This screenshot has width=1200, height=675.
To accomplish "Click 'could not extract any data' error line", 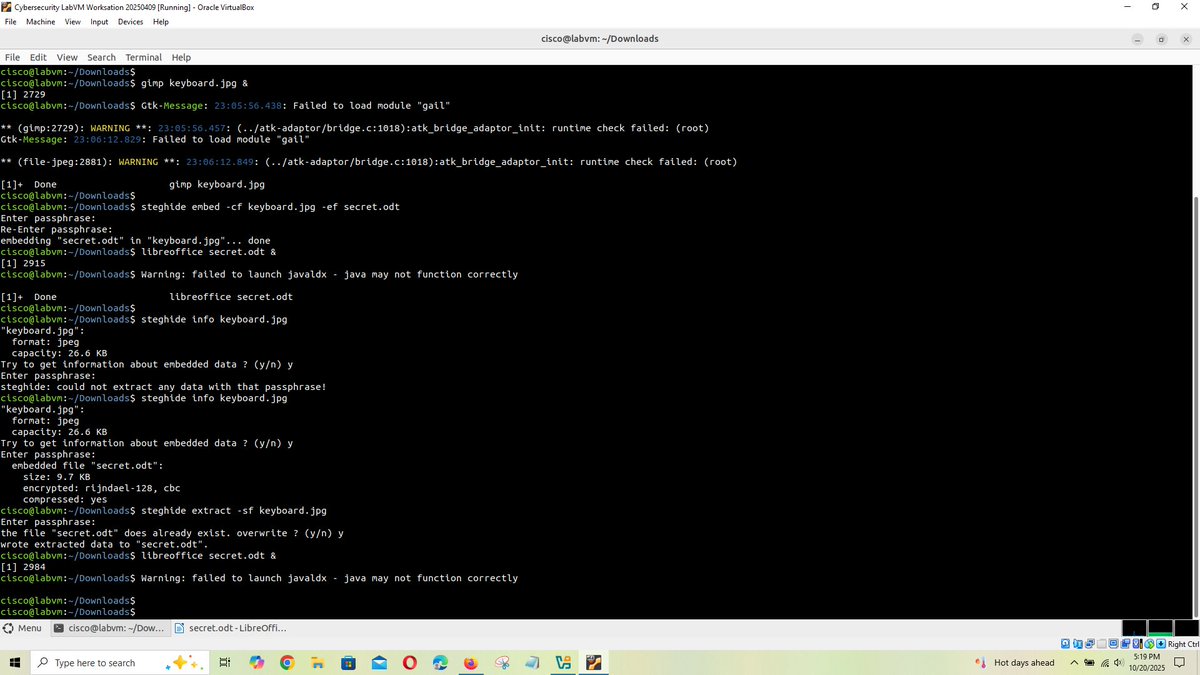I will 163,386.
